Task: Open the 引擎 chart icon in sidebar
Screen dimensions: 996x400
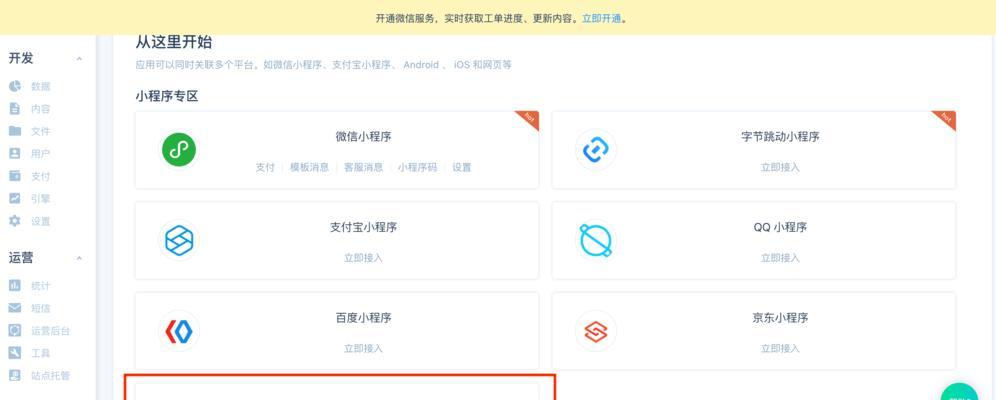Action: pos(15,198)
